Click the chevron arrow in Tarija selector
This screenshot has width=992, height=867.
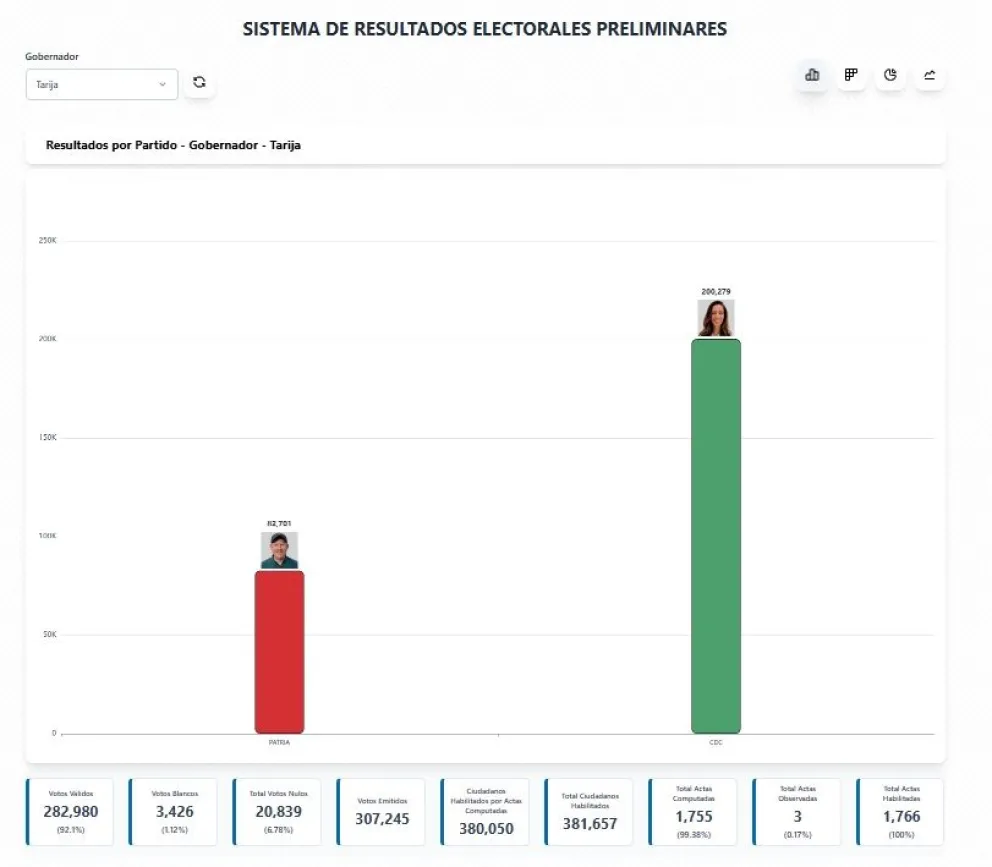click(x=162, y=84)
